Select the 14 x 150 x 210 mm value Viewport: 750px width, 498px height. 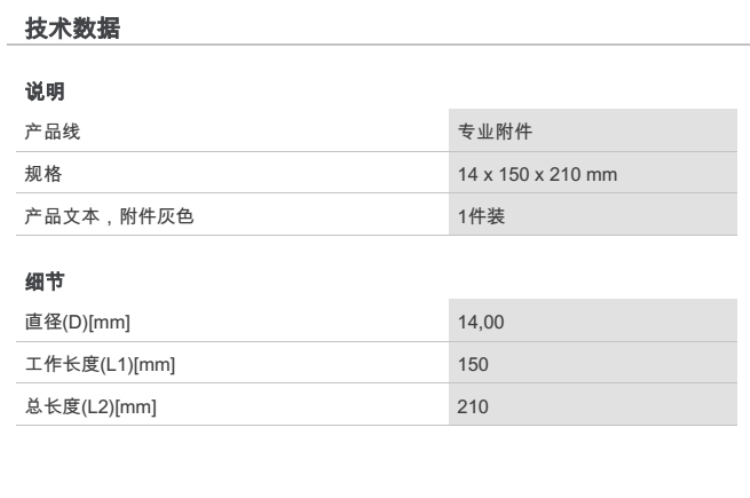point(537,175)
